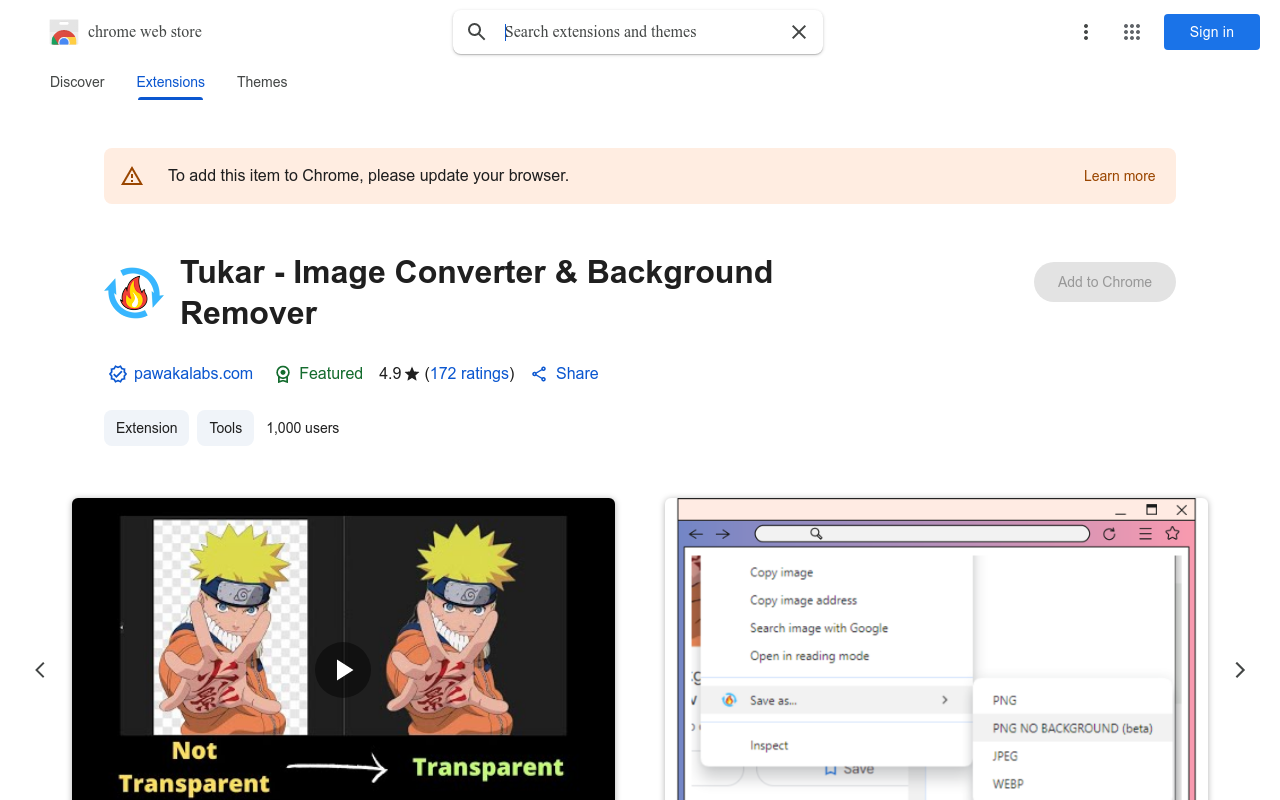1280x800 pixels.
Task: Show previous screenshot with left arrow
Action: (40, 670)
